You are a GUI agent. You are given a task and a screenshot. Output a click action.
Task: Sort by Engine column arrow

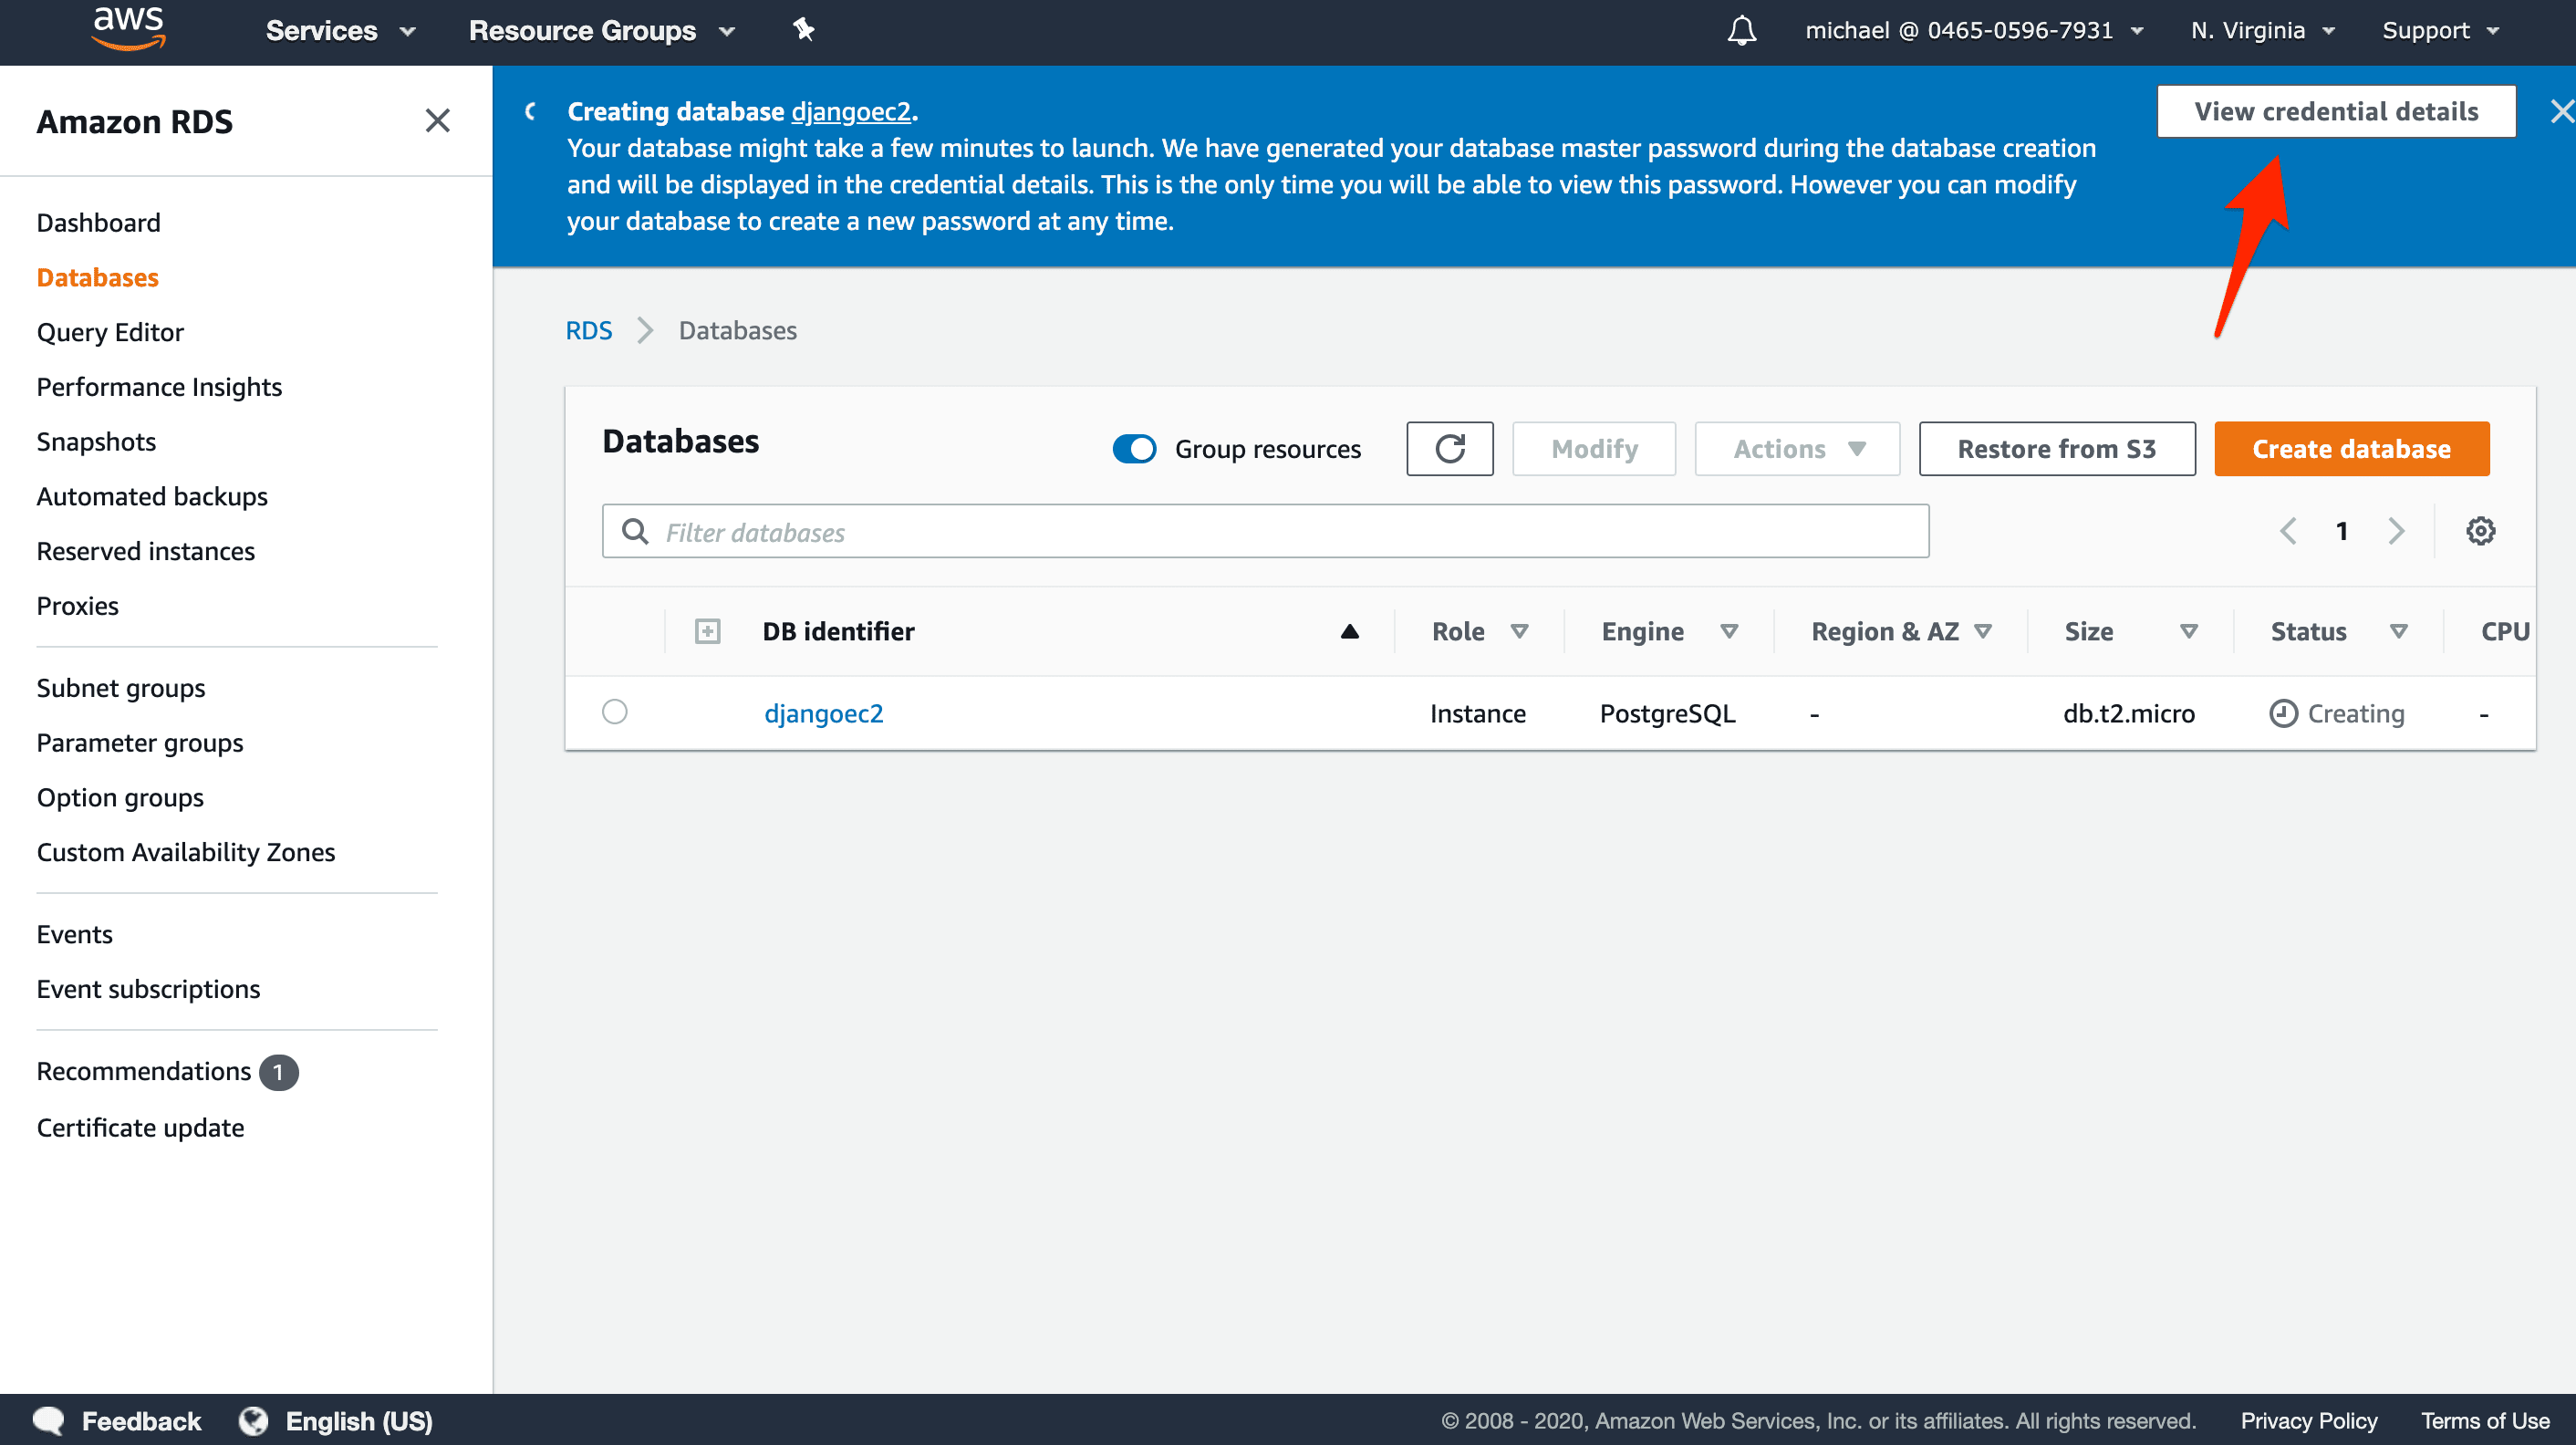coord(1728,631)
